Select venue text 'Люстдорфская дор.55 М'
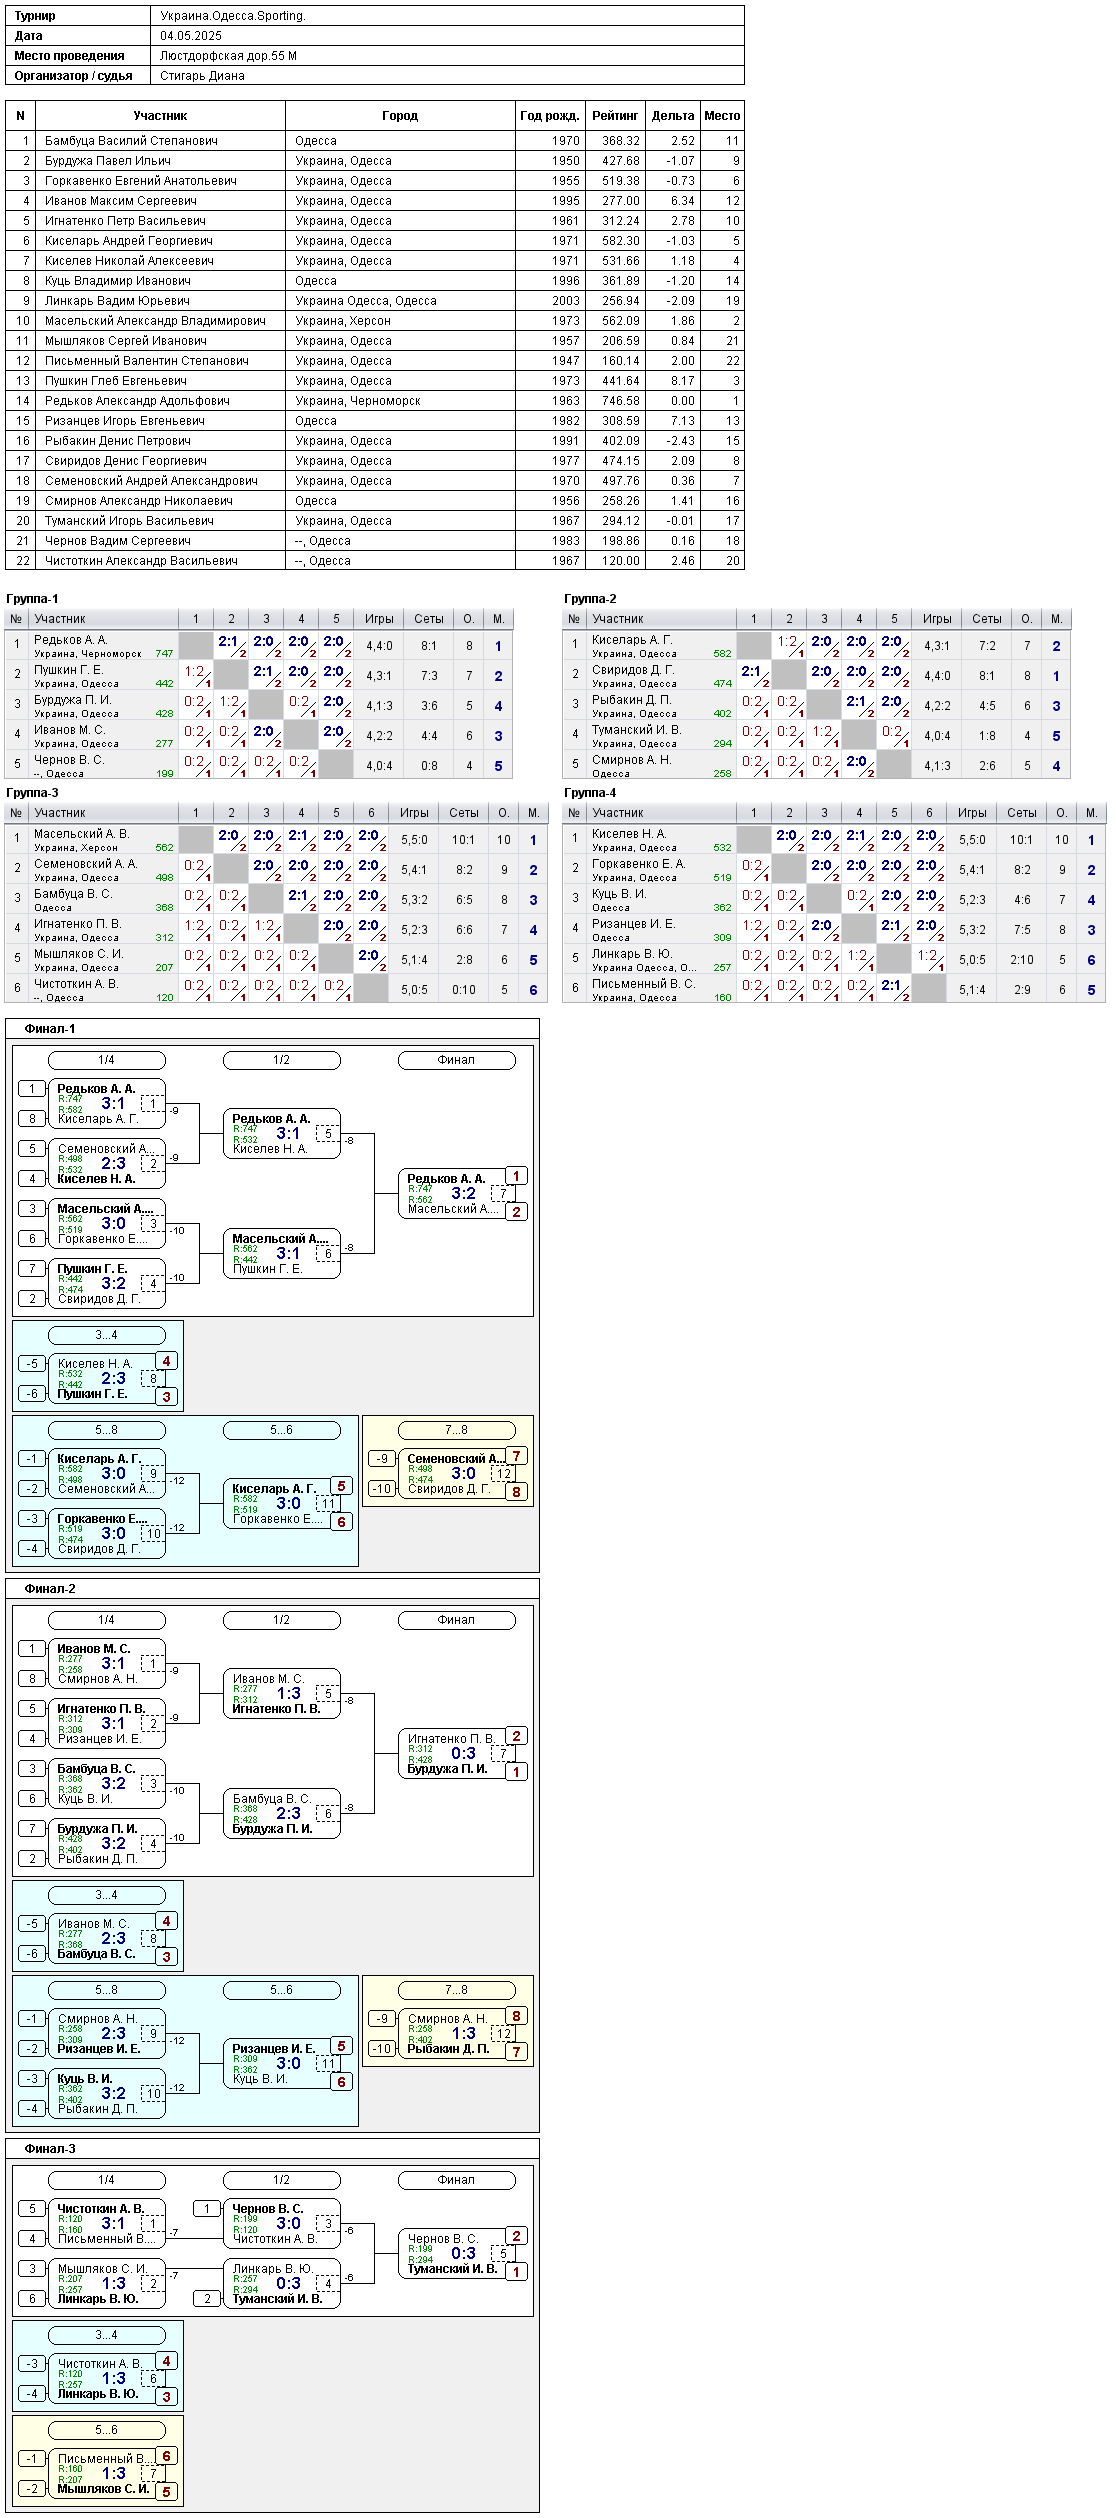Image resolution: width=1116 pixels, height=2518 pixels. pos(228,56)
